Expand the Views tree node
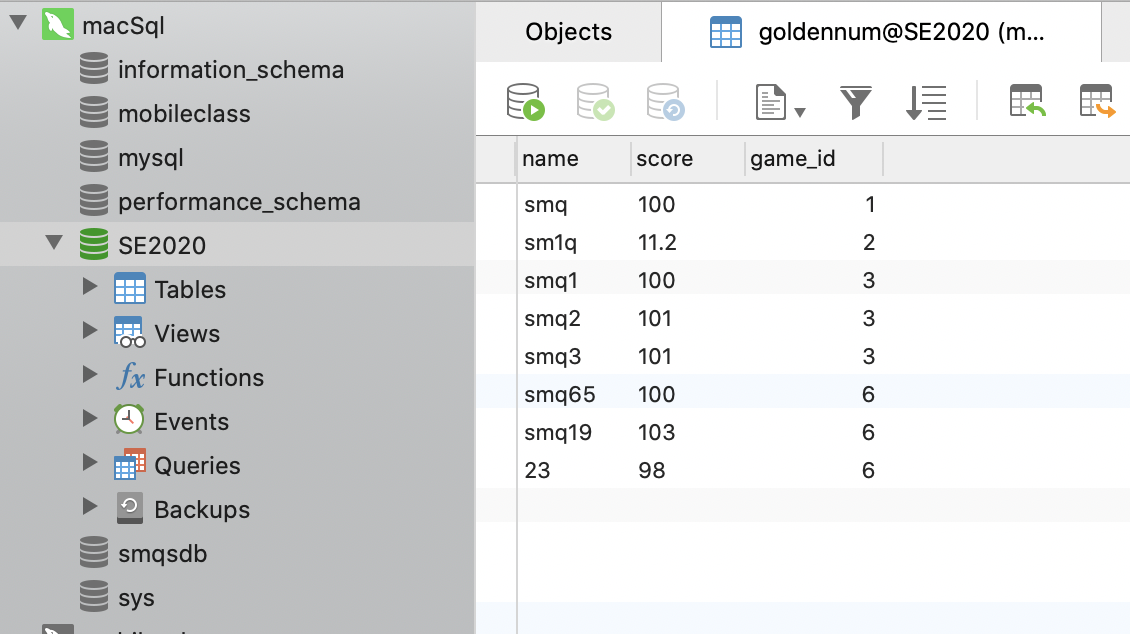The width and height of the screenshot is (1130, 634). click(91, 333)
